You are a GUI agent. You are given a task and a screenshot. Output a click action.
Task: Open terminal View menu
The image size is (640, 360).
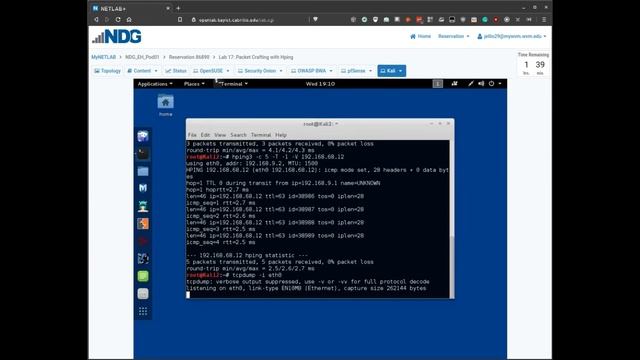(220, 135)
